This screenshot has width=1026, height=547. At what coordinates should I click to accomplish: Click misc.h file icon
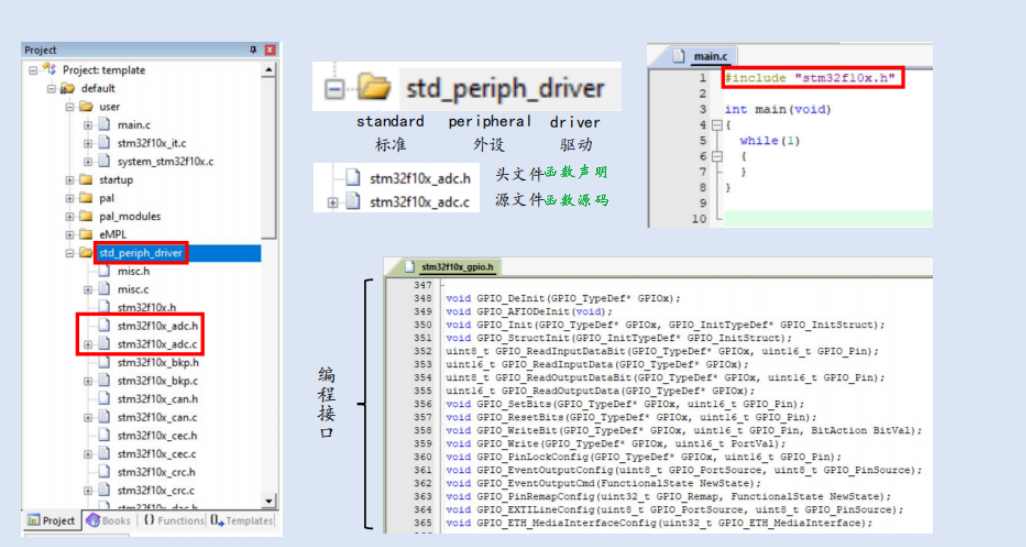tap(104, 271)
